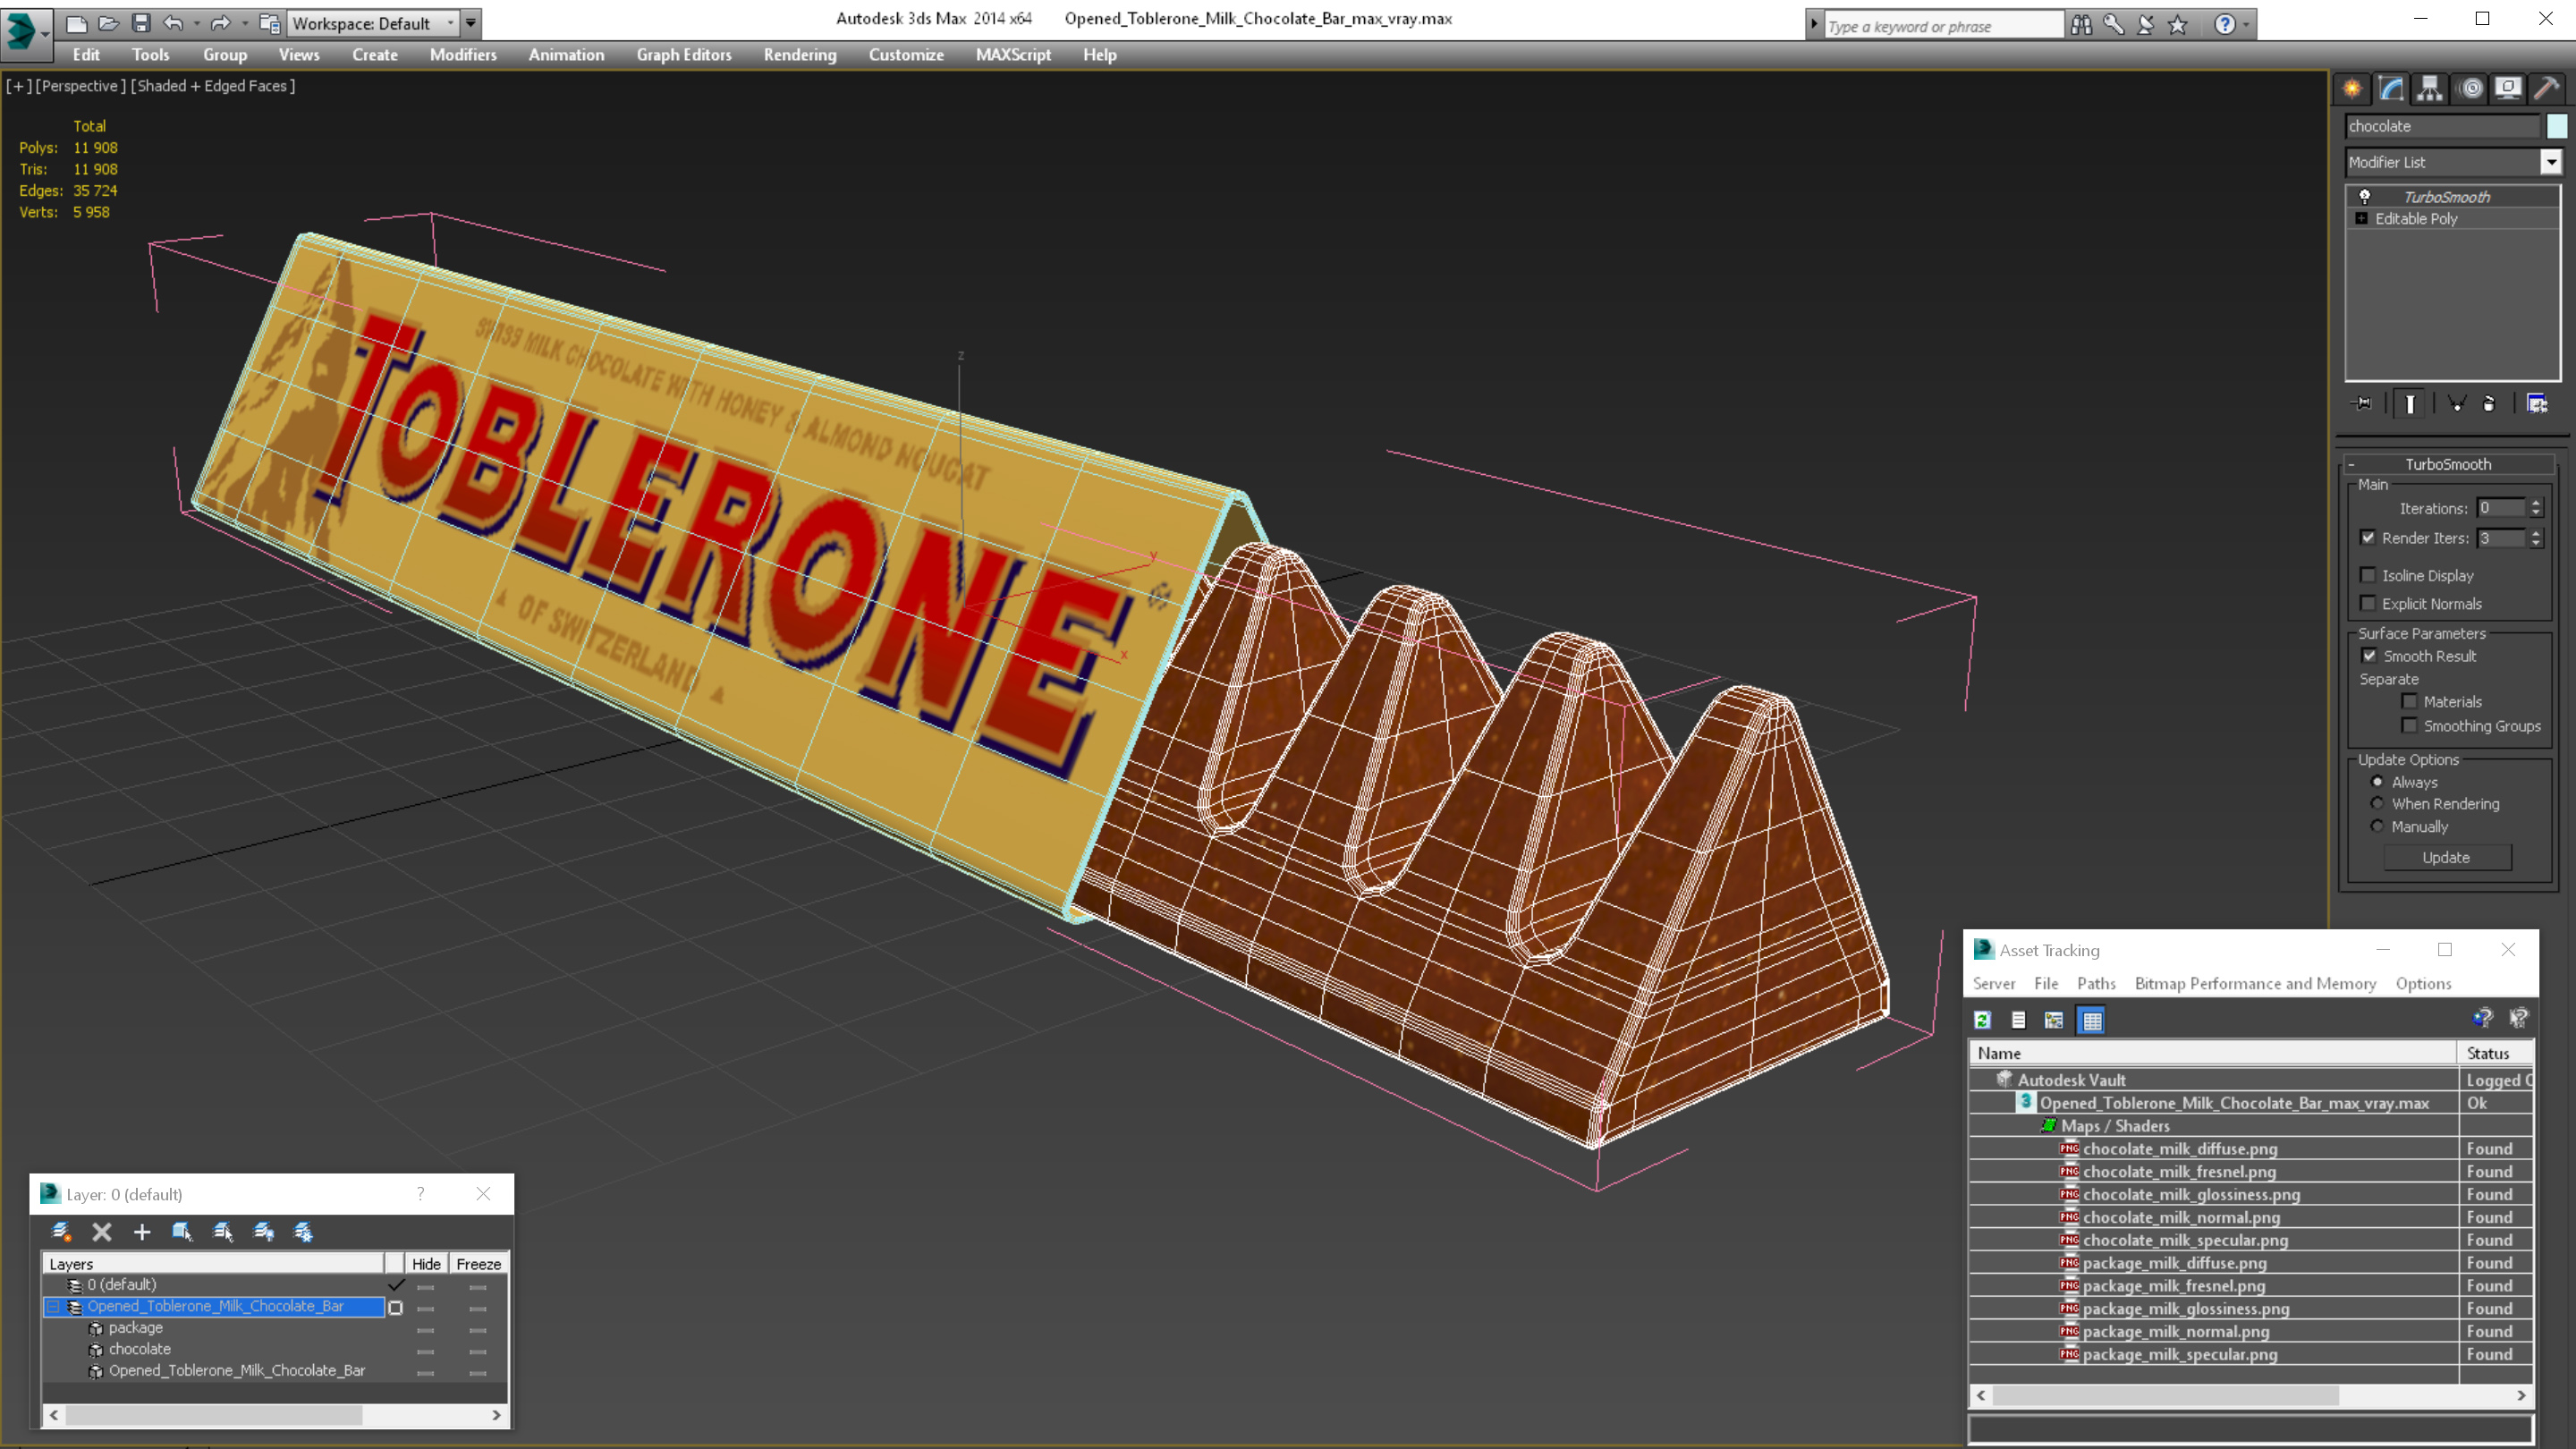Click the Make Unique icon
Image resolution: width=2576 pixels, height=1449 pixels.
(x=2456, y=404)
